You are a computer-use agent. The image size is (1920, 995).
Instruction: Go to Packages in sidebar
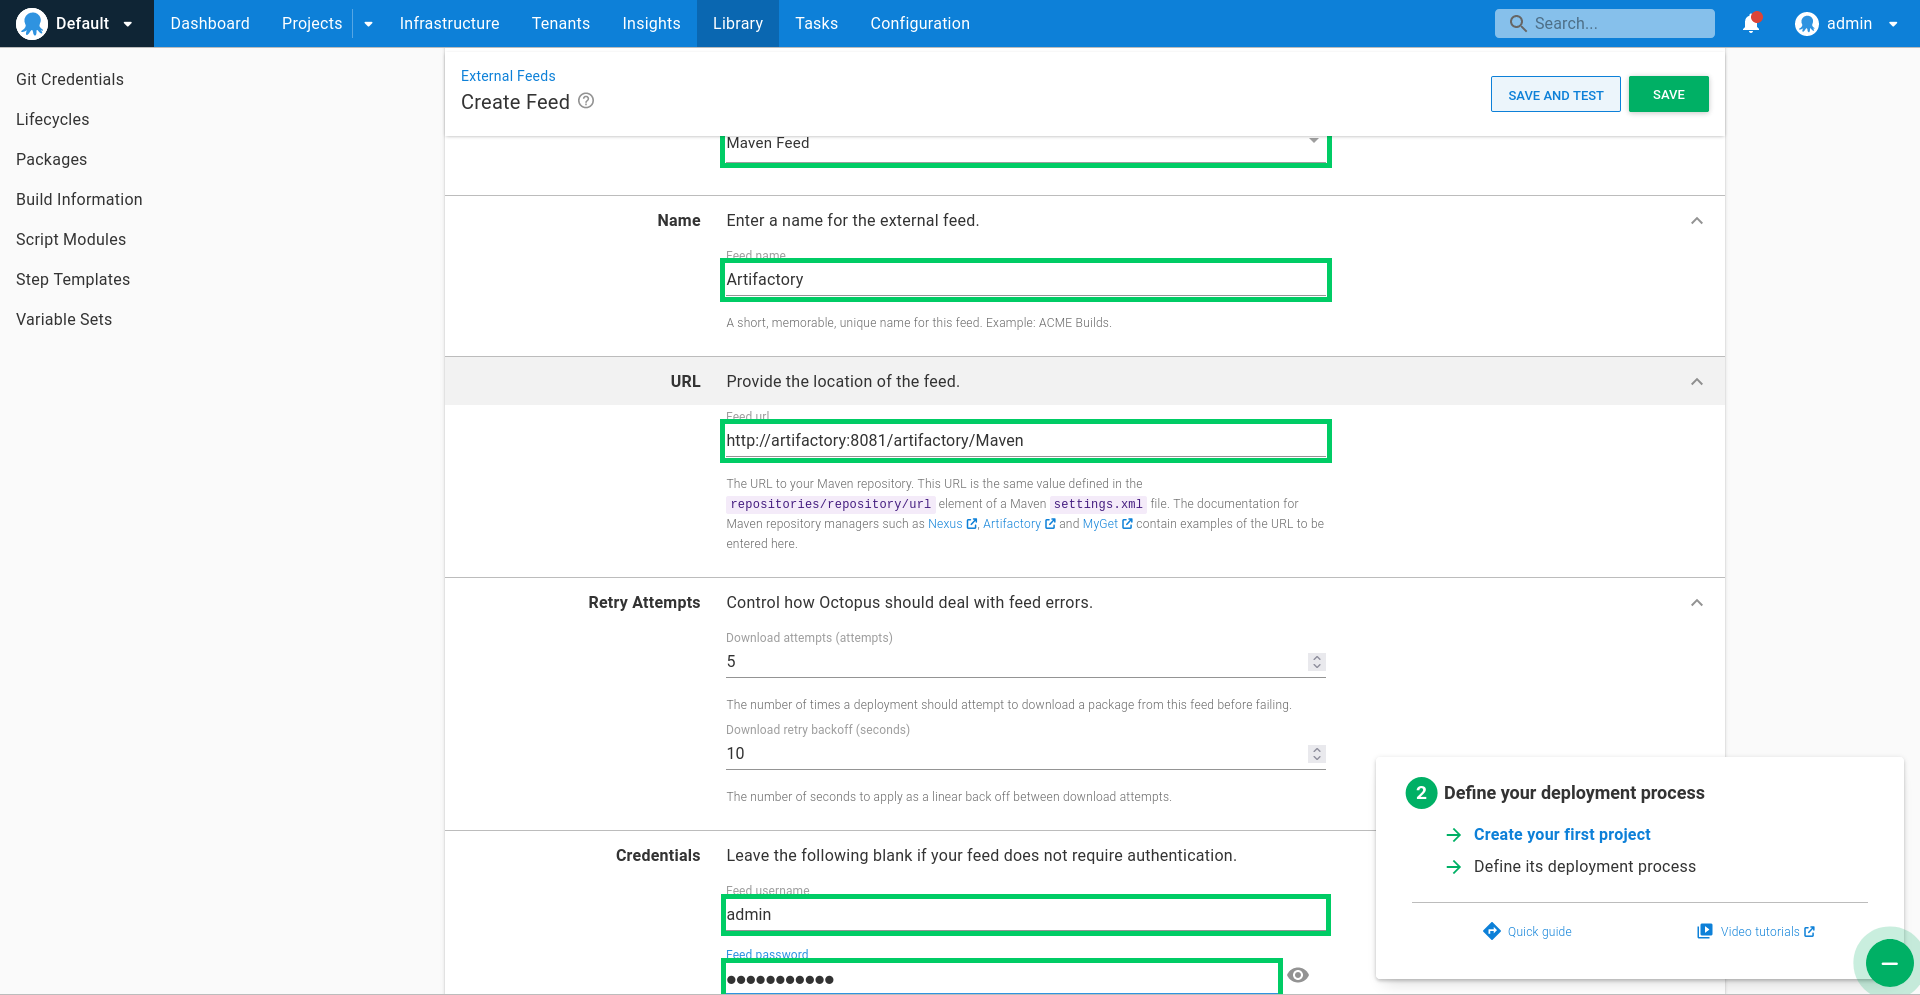(52, 159)
